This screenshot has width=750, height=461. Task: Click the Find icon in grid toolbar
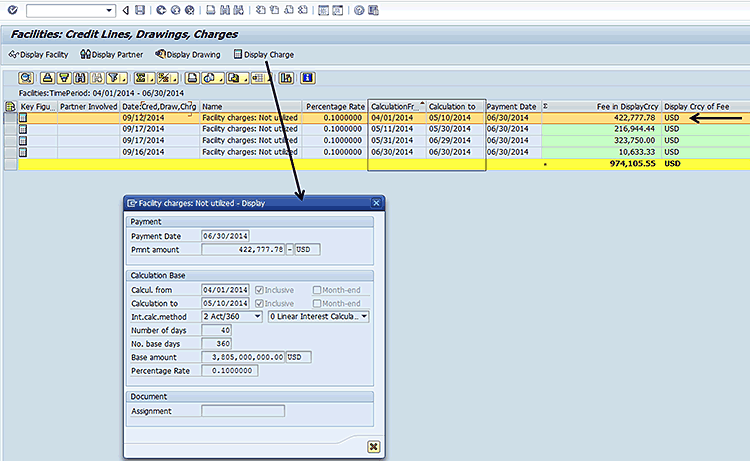point(80,78)
